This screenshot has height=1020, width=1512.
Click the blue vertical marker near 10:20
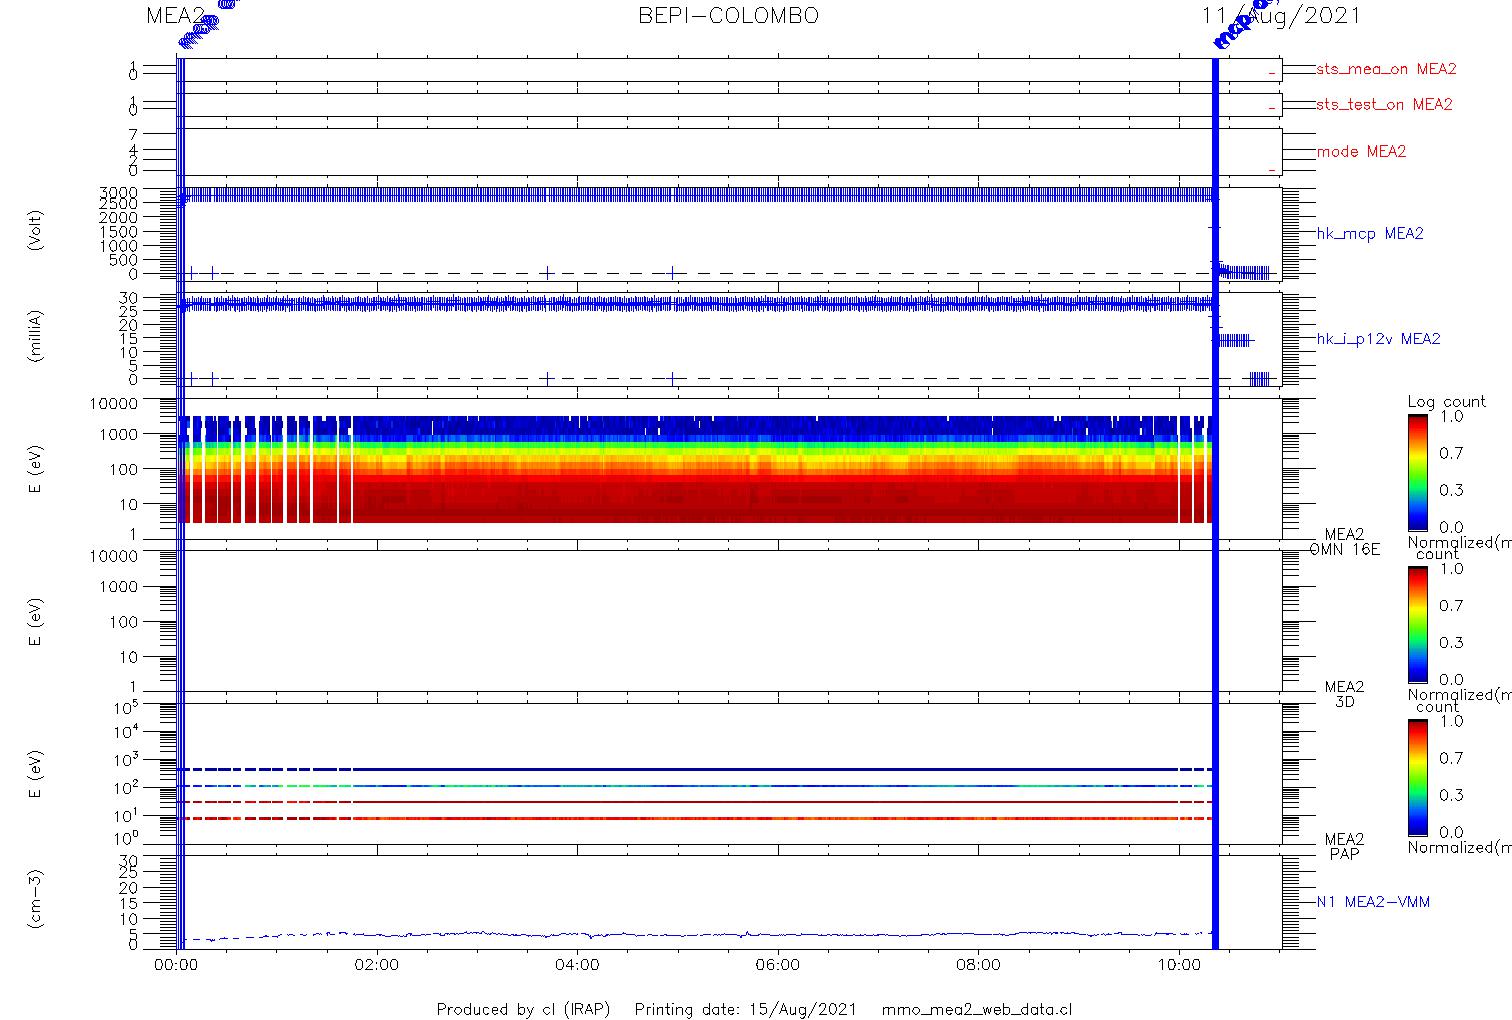pos(1215,503)
